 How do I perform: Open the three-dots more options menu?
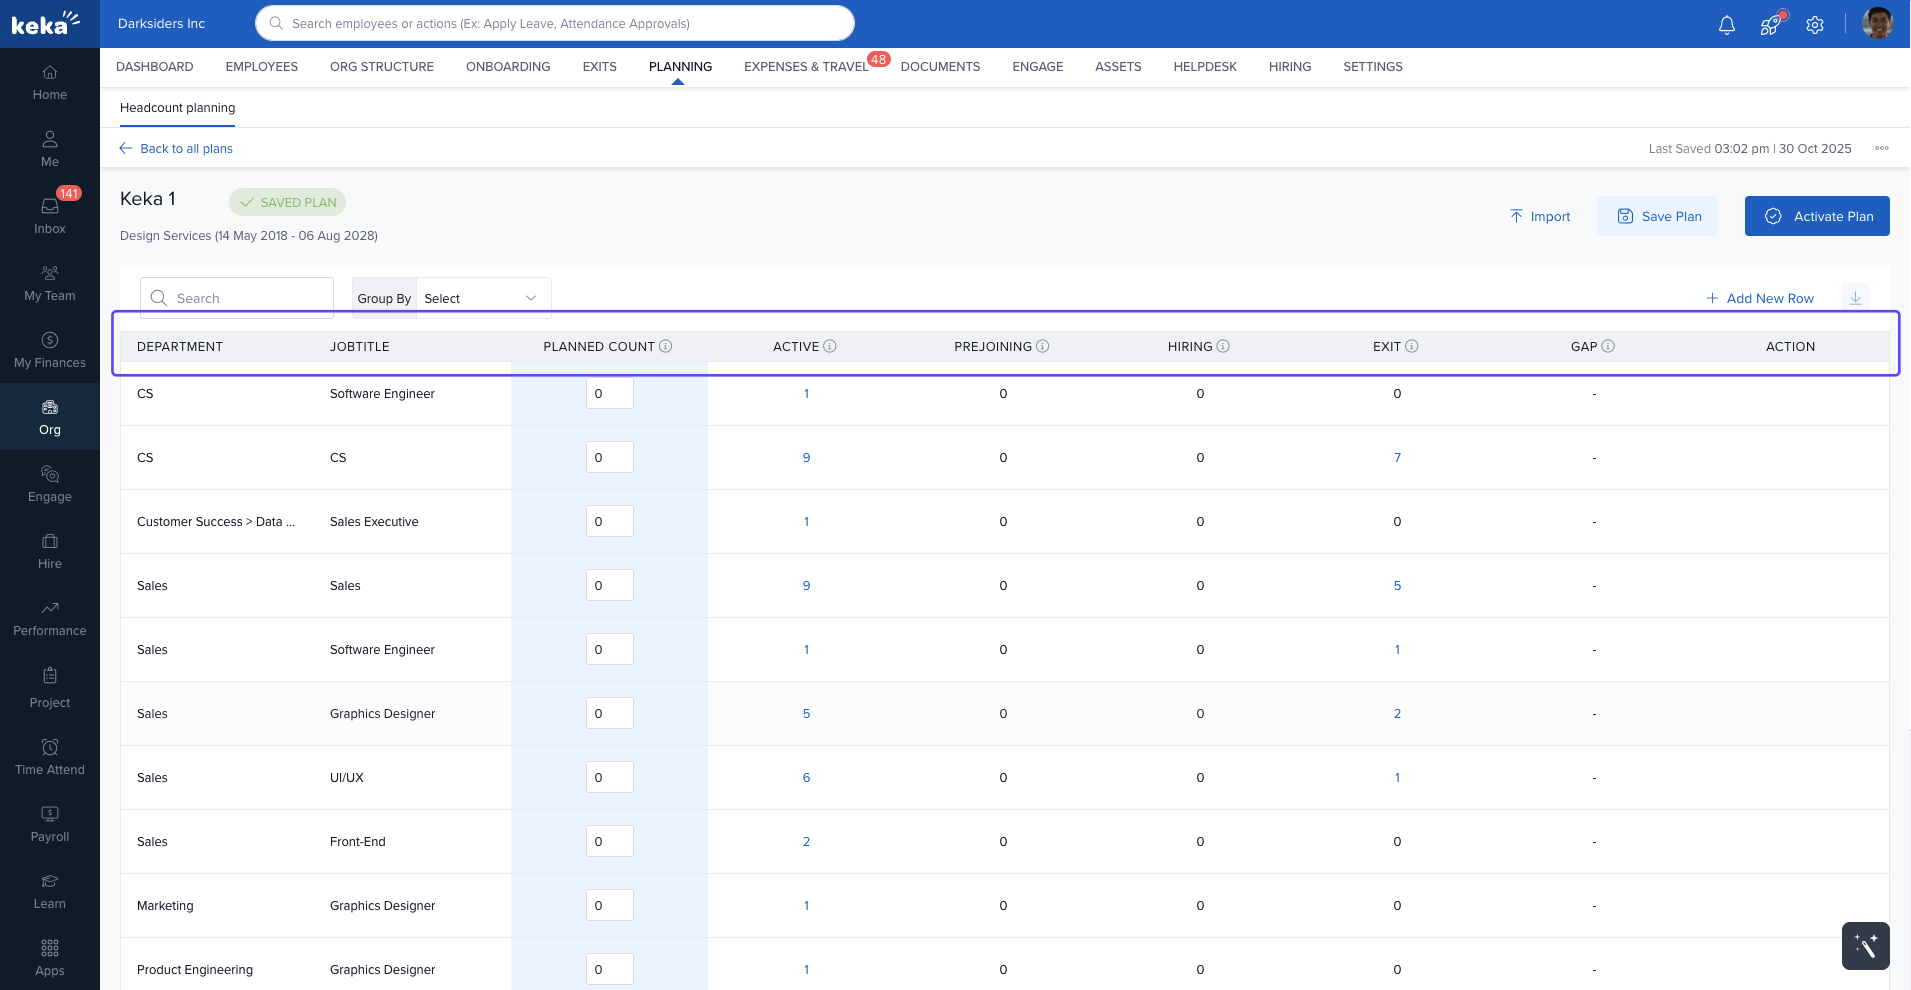point(1882,148)
